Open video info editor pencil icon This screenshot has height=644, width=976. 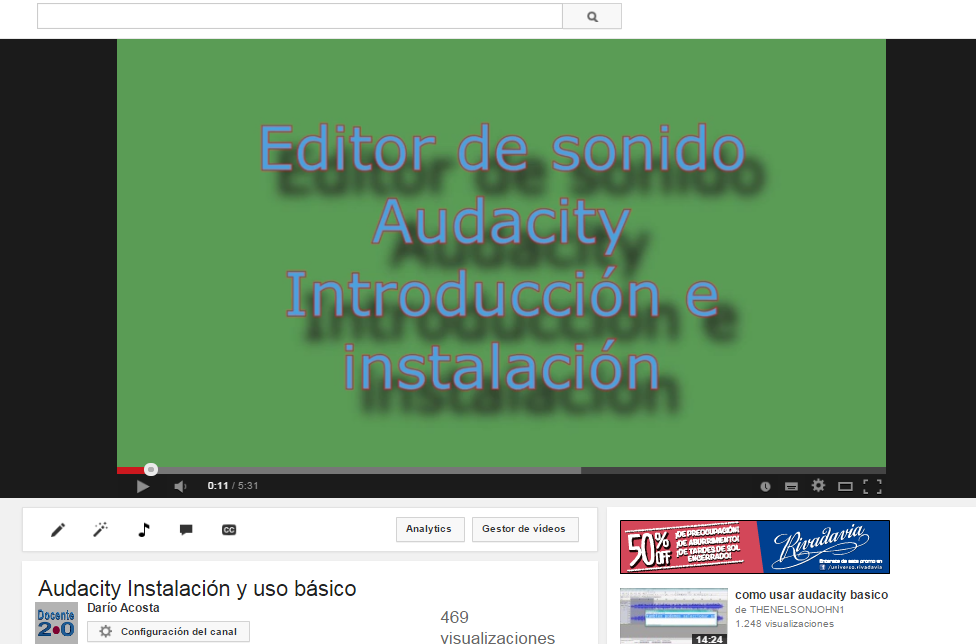tap(58, 530)
